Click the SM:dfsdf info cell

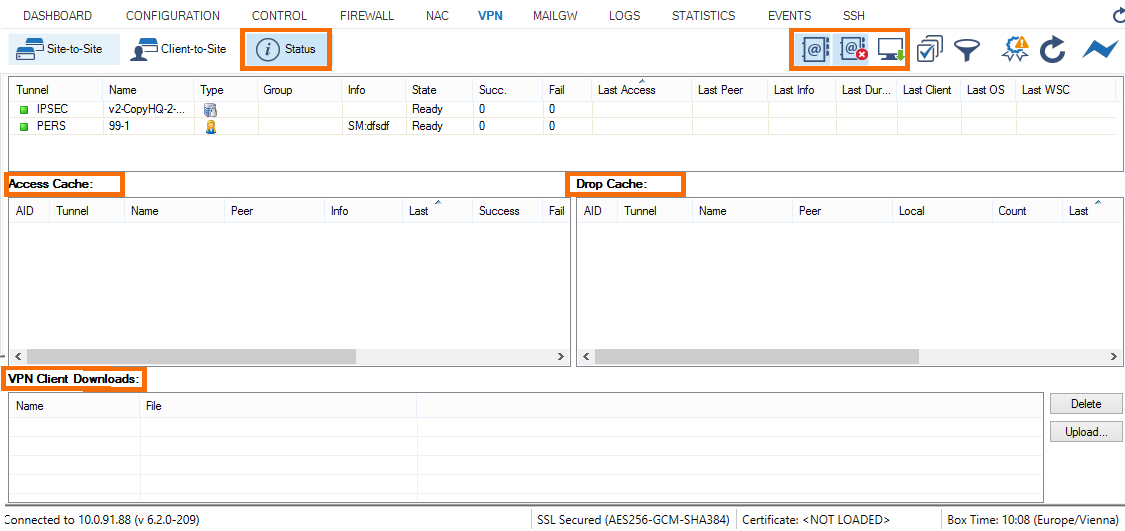(373, 126)
